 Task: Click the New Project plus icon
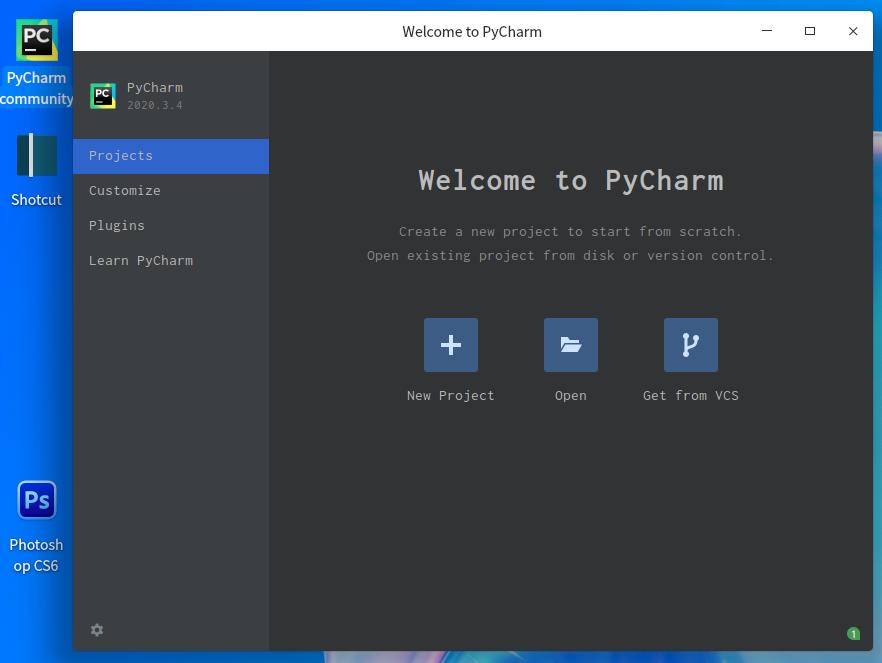click(450, 345)
